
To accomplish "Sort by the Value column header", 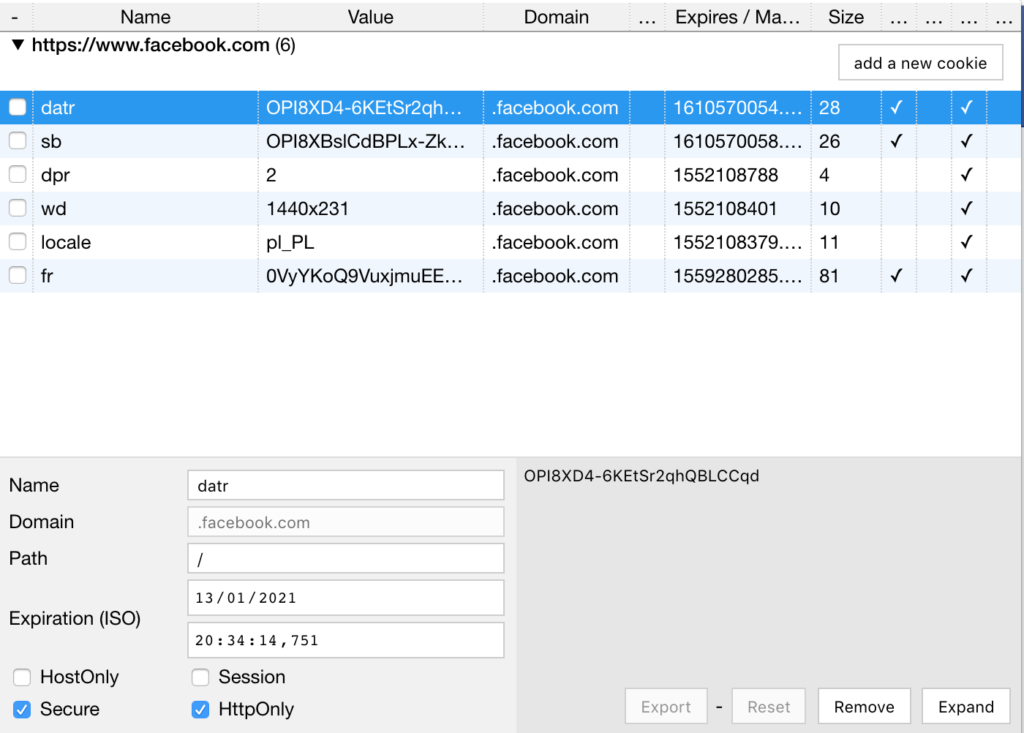I will [370, 17].
